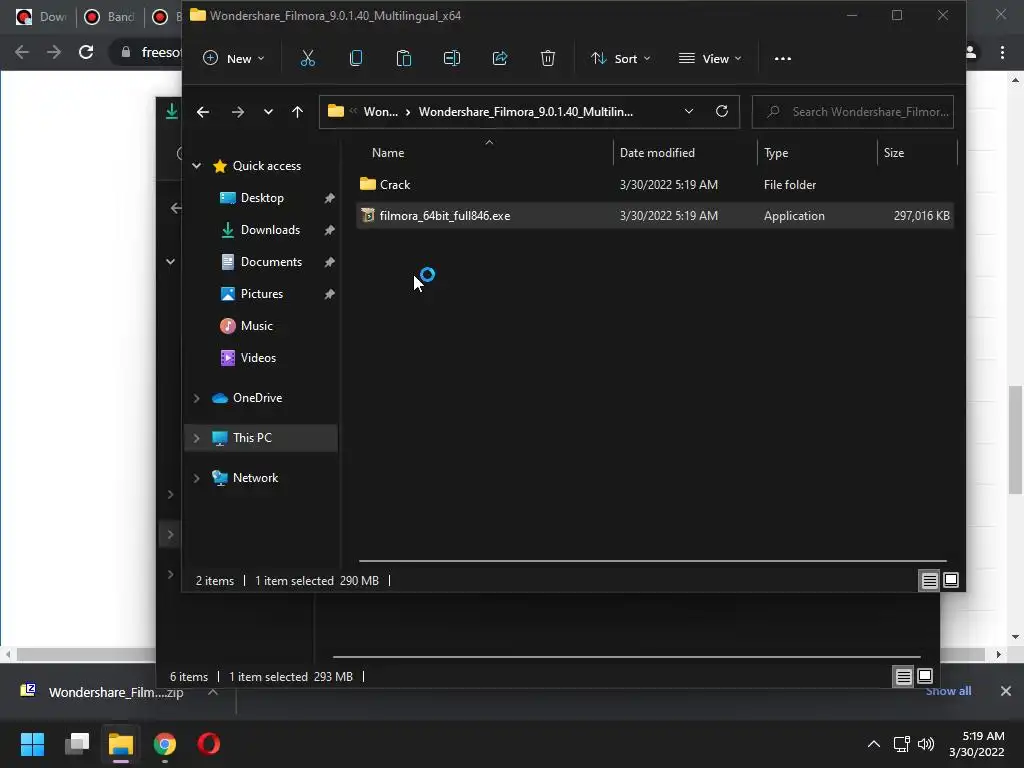Go back with the left arrow
Viewport: 1024px width, 768px height.
203,112
